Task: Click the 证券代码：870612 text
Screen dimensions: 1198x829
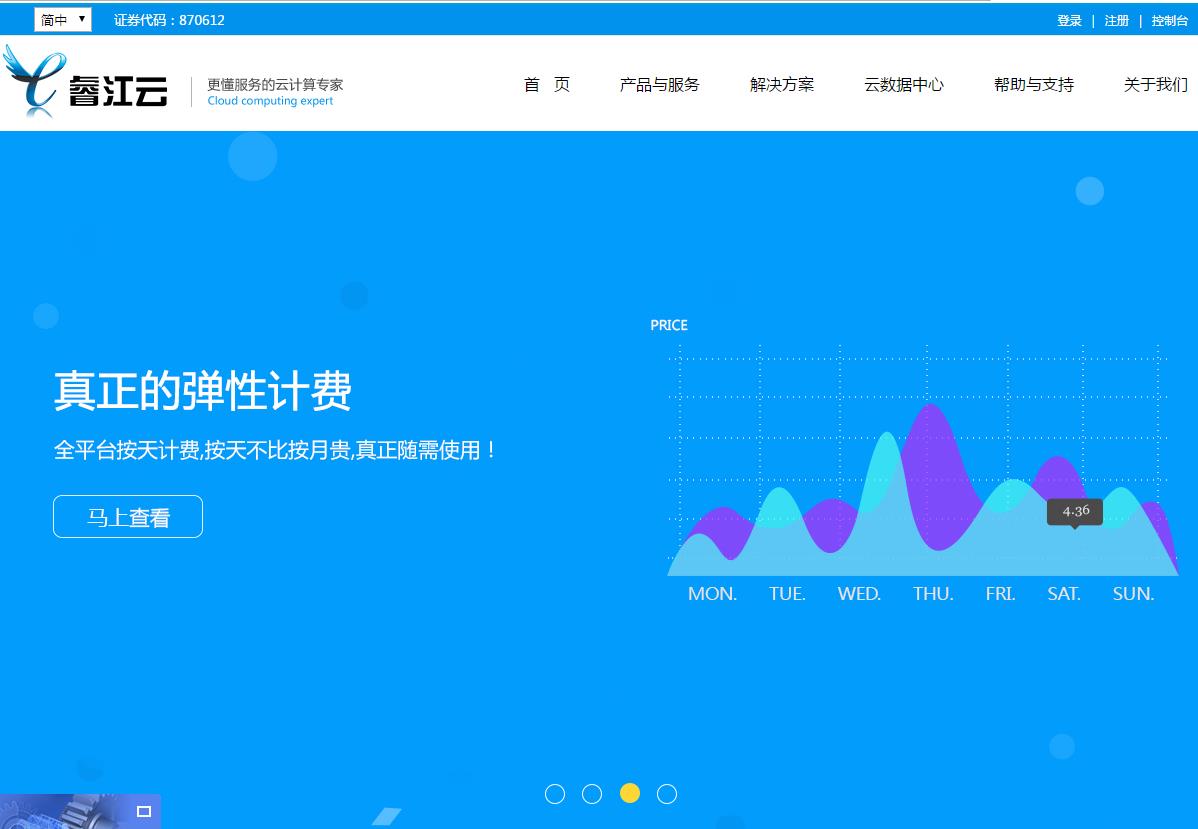Action: [170, 21]
